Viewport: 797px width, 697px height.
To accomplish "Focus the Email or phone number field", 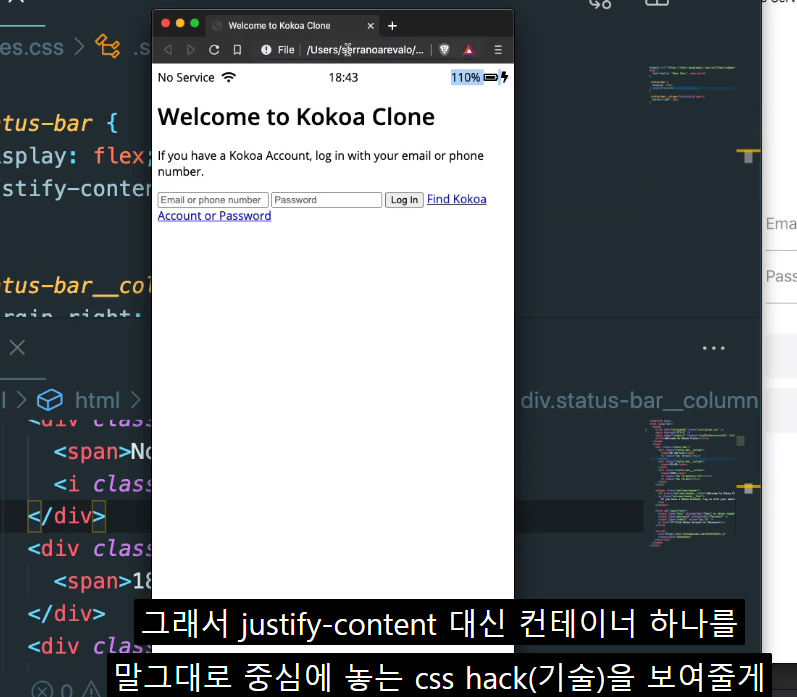I will pyautogui.click(x=213, y=200).
